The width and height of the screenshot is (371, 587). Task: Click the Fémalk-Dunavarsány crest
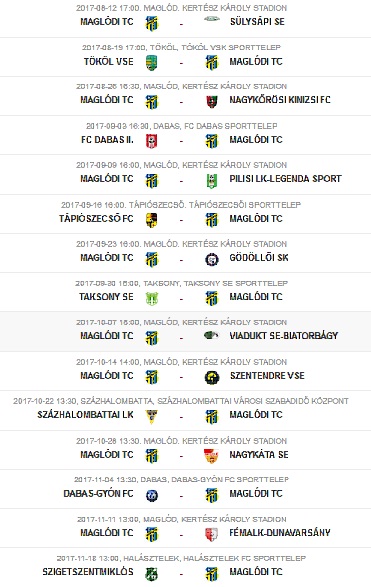pos(212,534)
